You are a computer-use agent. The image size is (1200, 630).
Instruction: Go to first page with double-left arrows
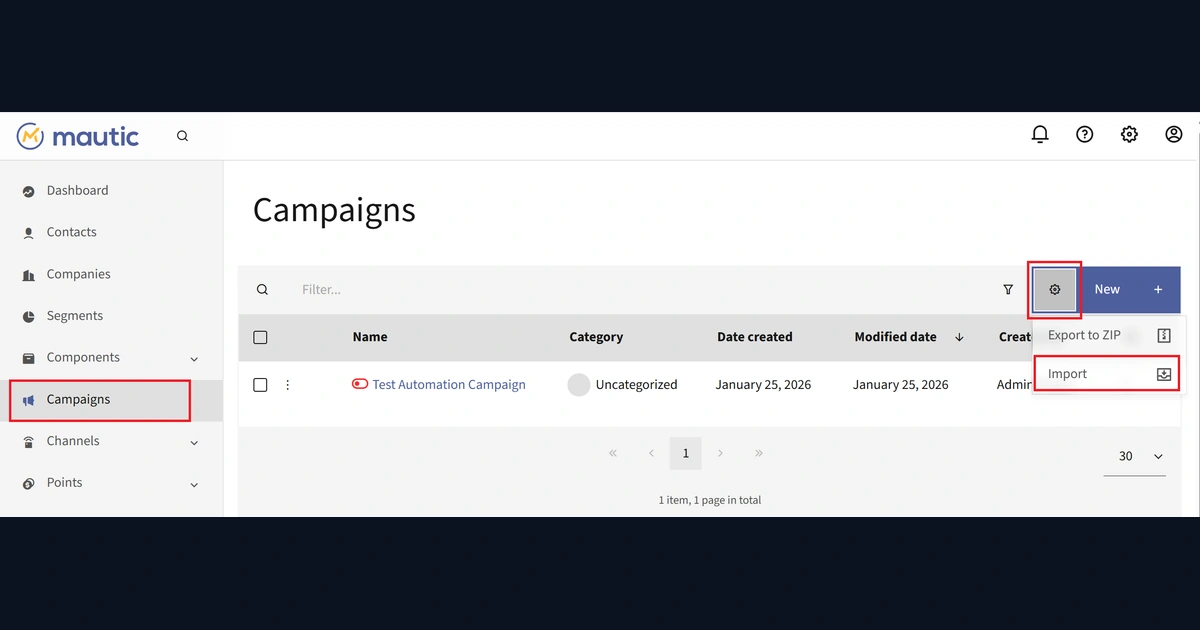tap(613, 453)
